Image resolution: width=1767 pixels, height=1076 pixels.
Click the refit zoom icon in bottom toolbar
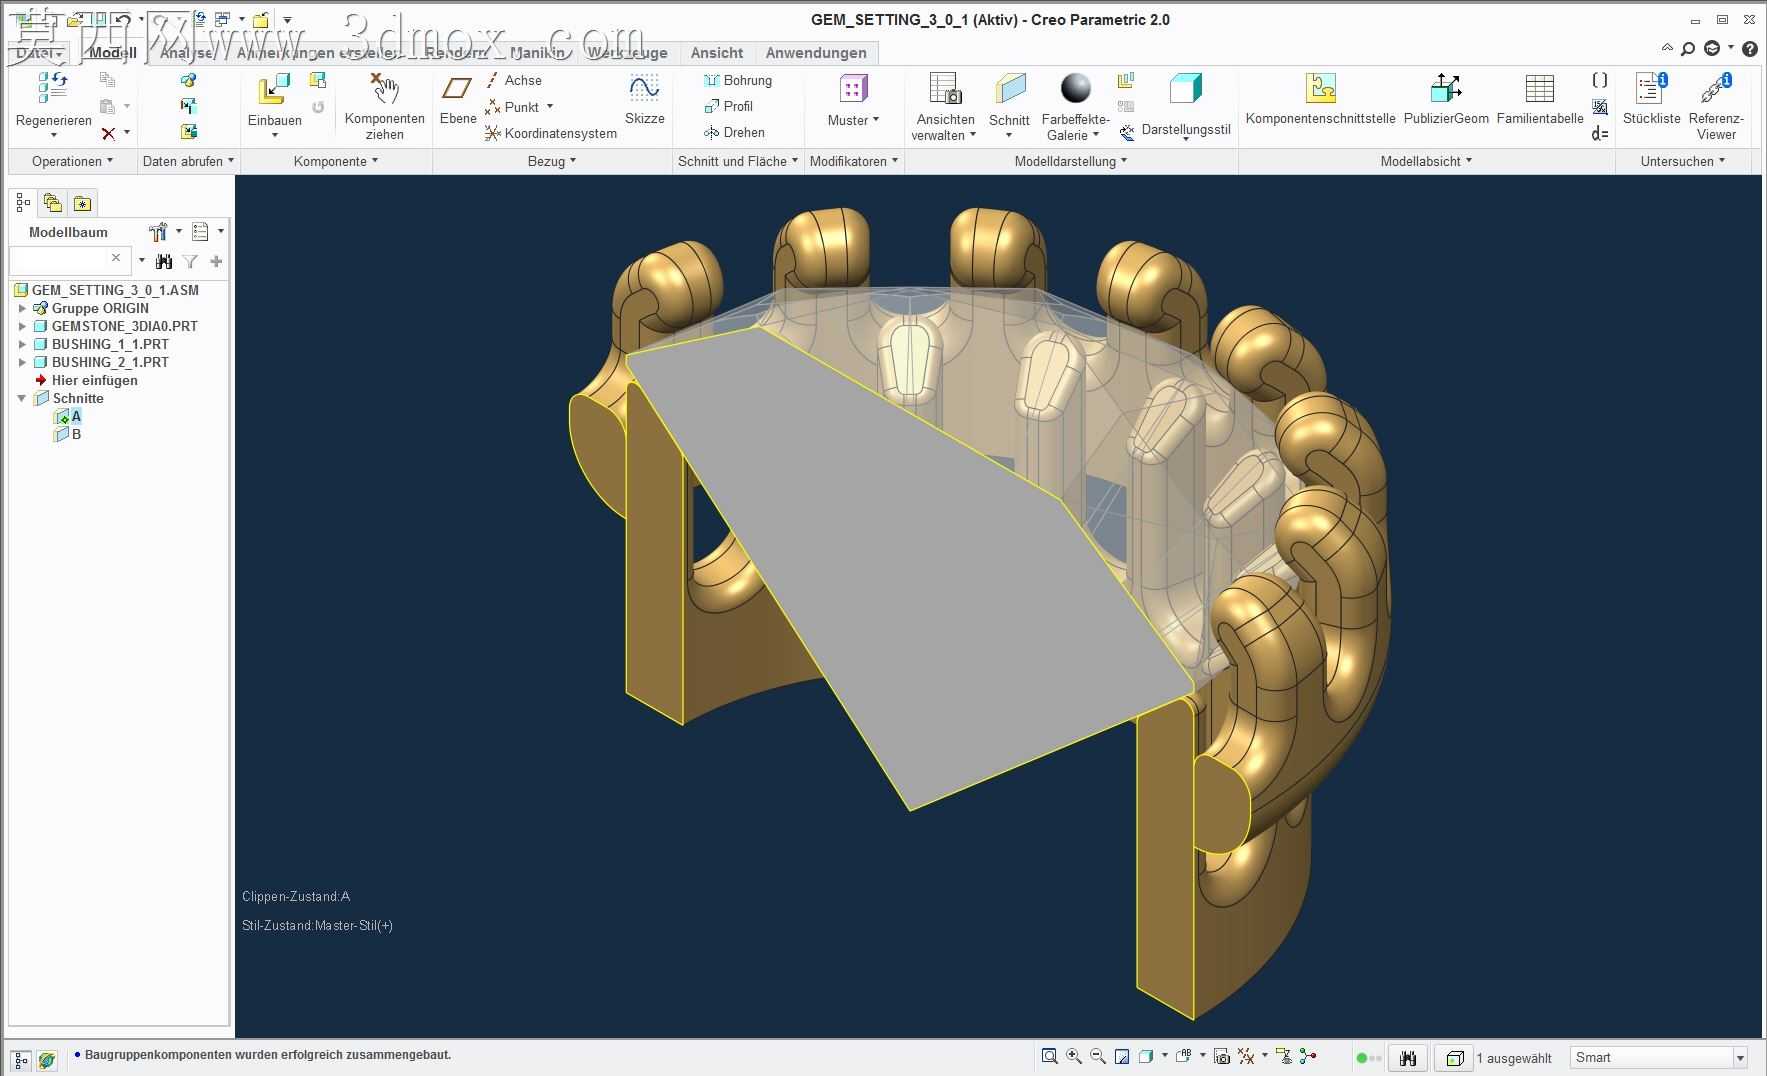(x=1049, y=1056)
